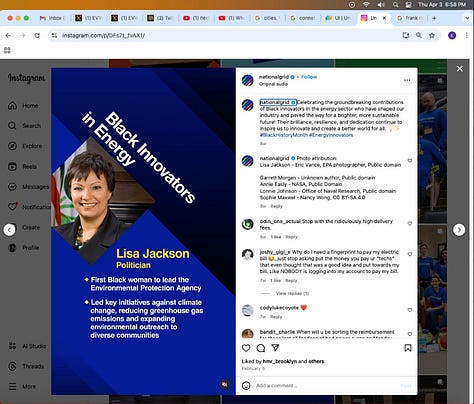Like the Photo attribution comment
Viewport: 474px width, 404px height.
(x=410, y=161)
